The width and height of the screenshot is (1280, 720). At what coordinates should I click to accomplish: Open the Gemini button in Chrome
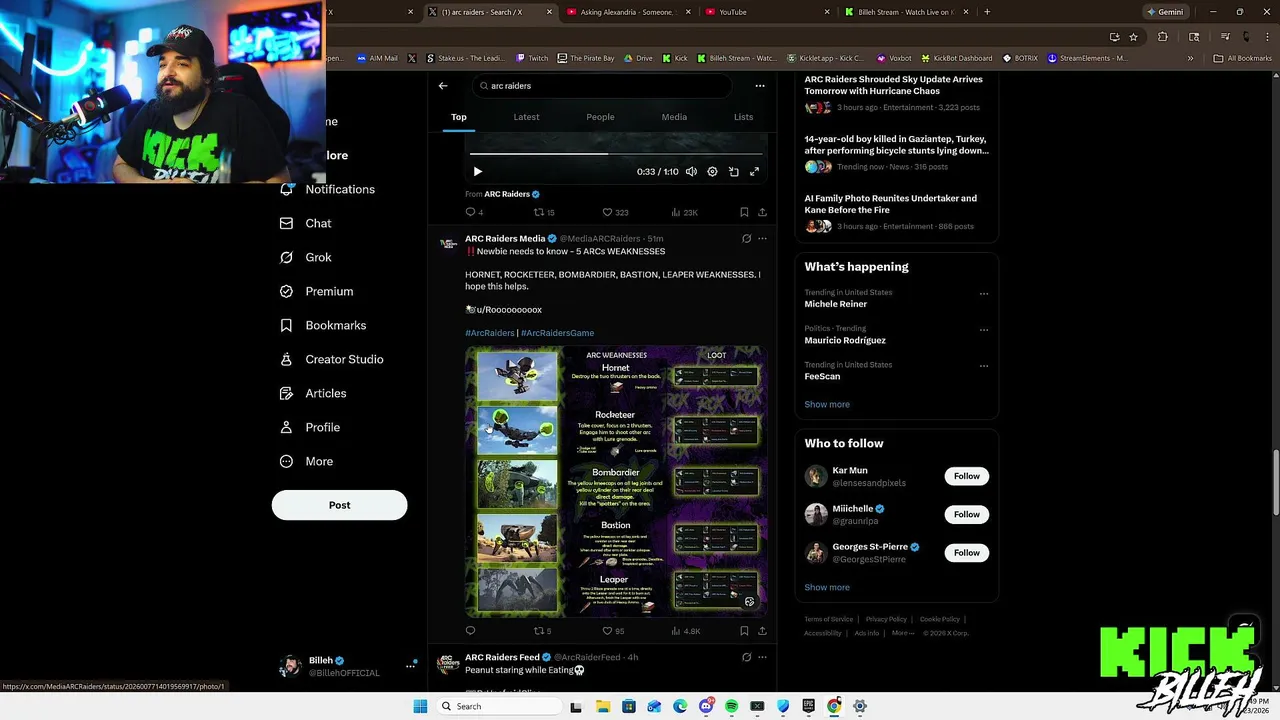[1165, 12]
